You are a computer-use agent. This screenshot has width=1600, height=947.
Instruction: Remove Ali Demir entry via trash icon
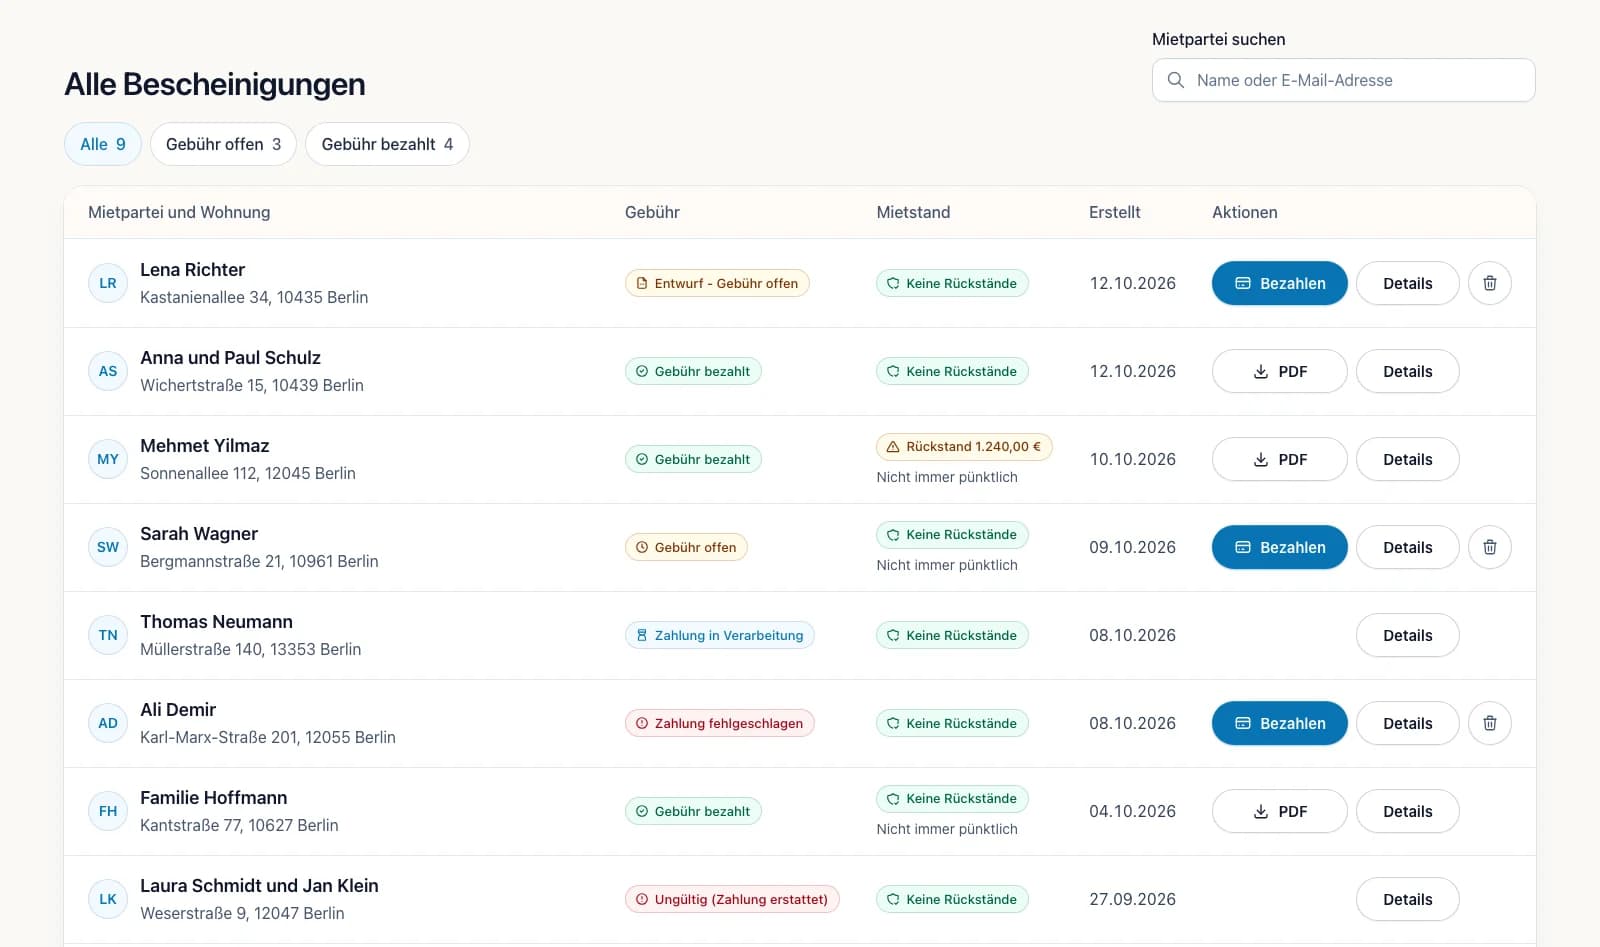(1489, 723)
